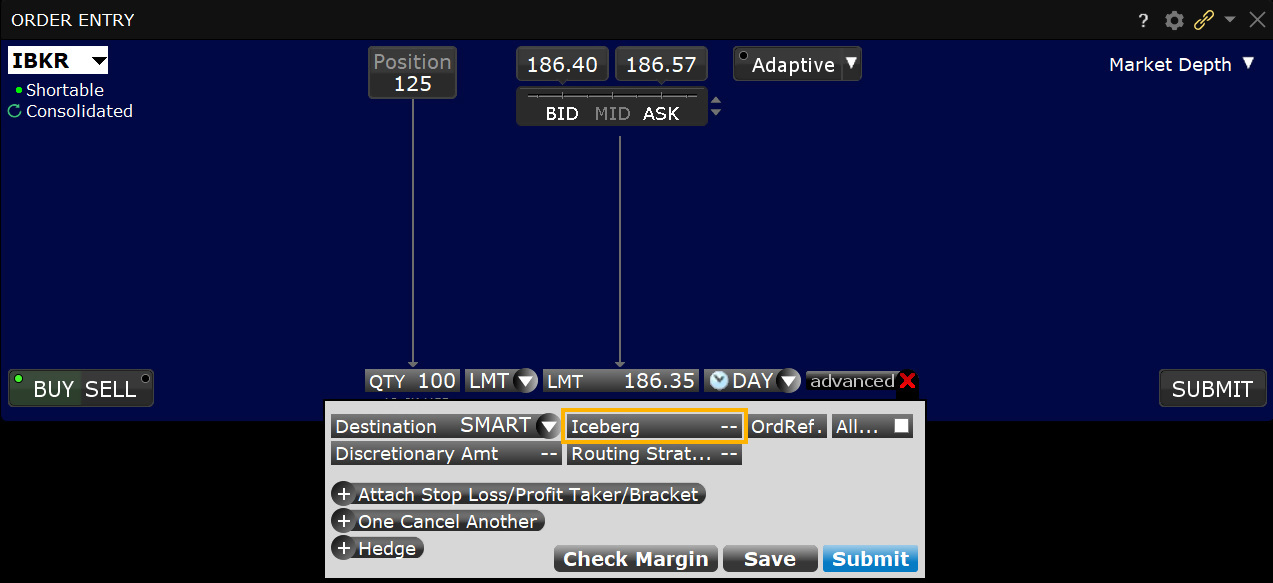
Task: Click the Iceberg input field
Action: click(x=654, y=426)
